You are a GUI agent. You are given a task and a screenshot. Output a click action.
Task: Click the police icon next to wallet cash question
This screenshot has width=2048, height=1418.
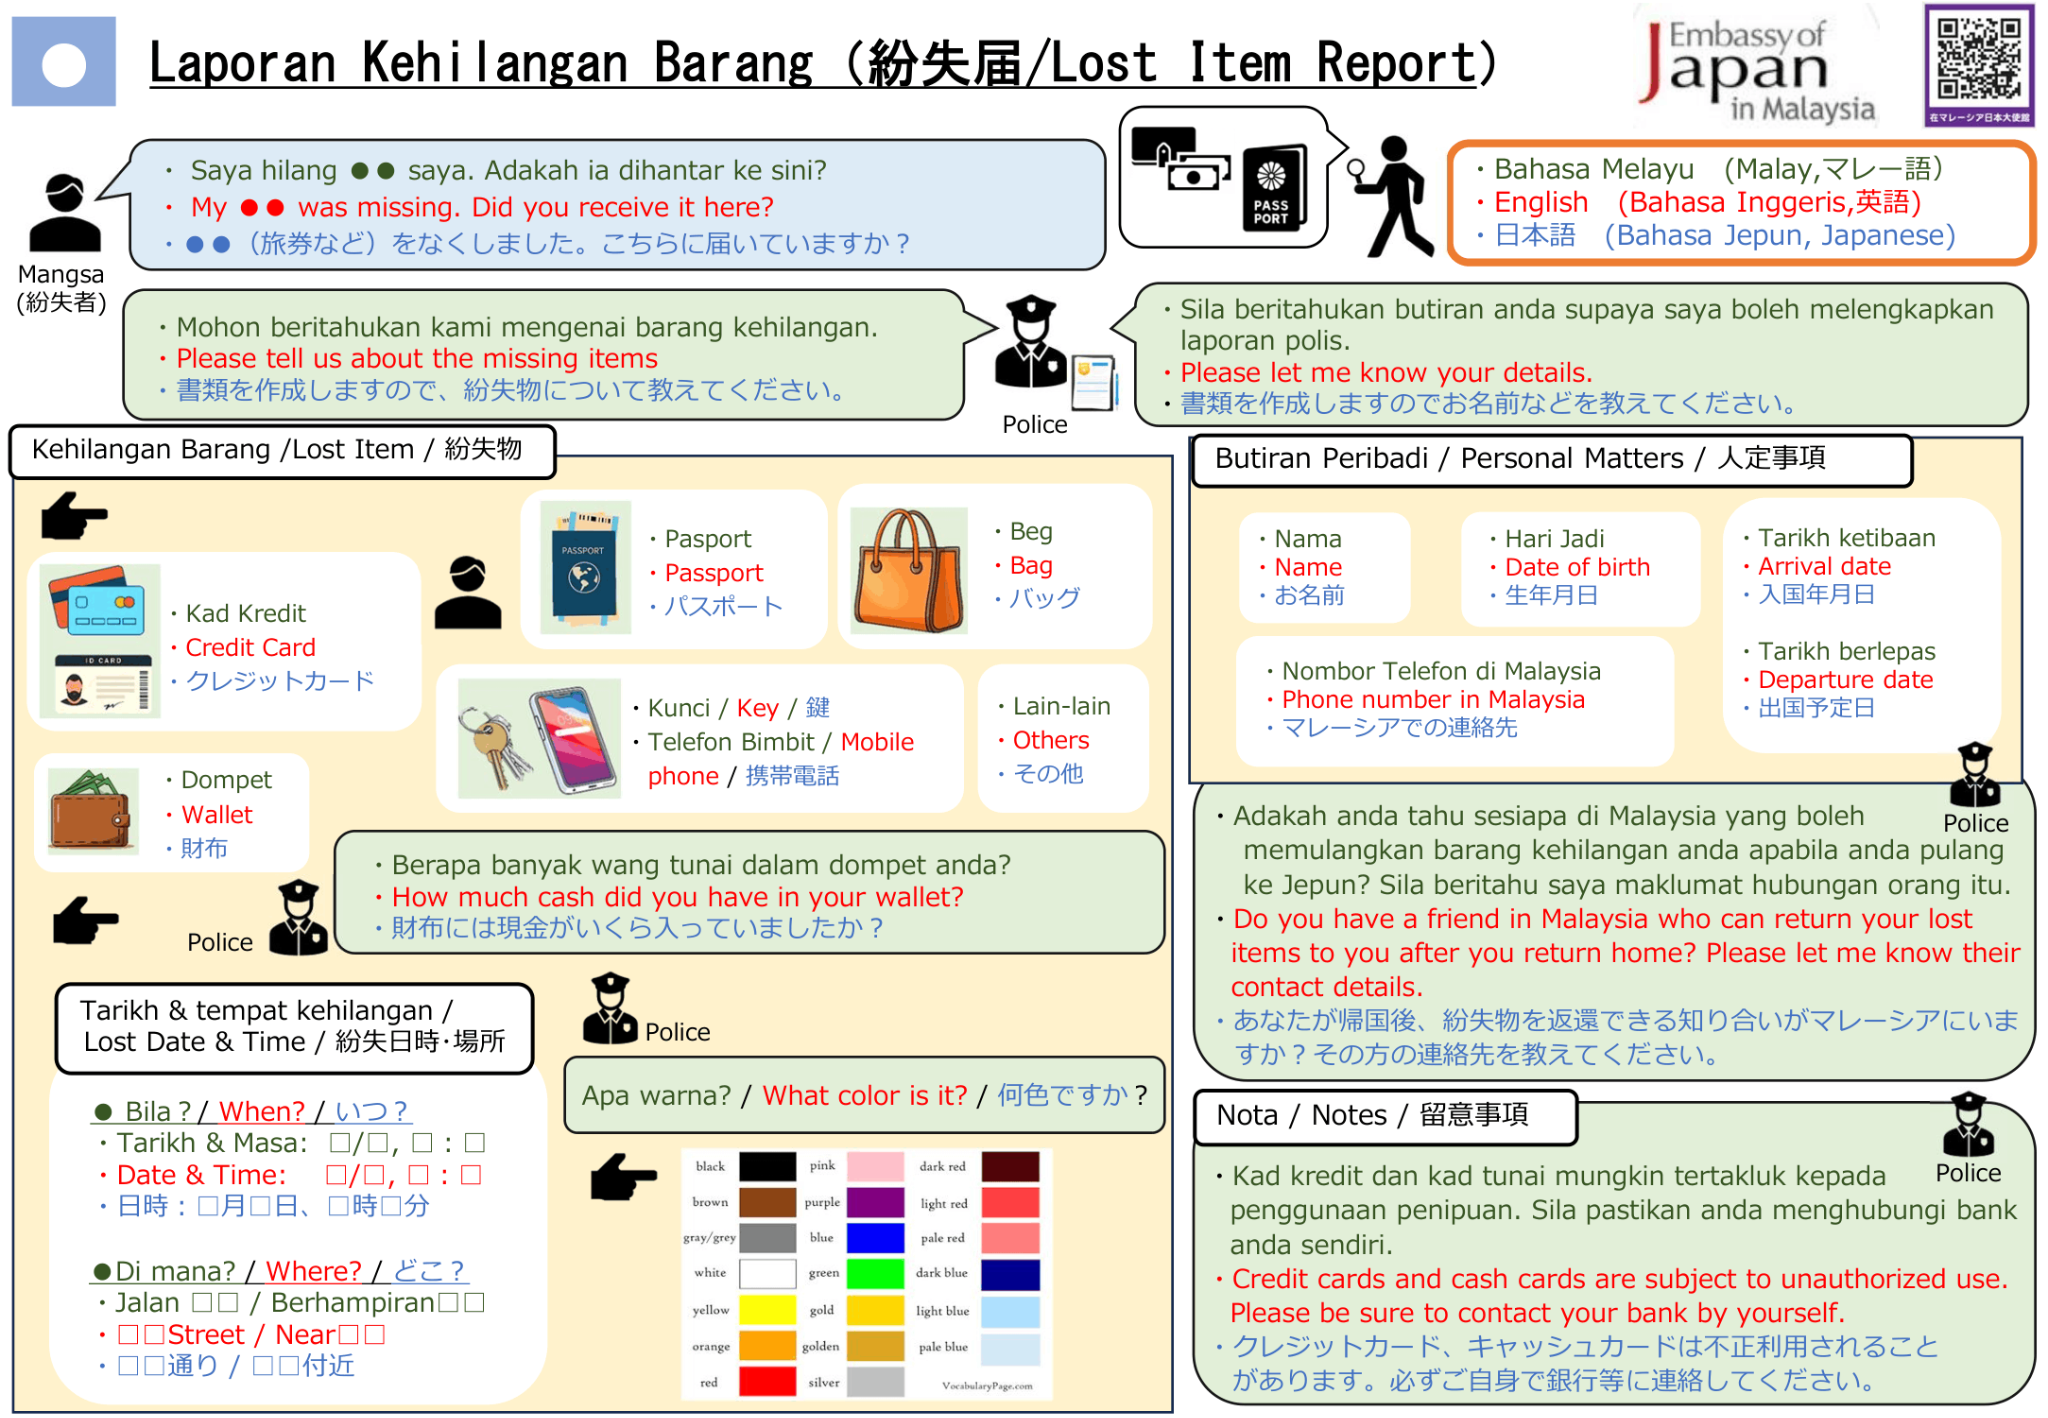(x=299, y=917)
